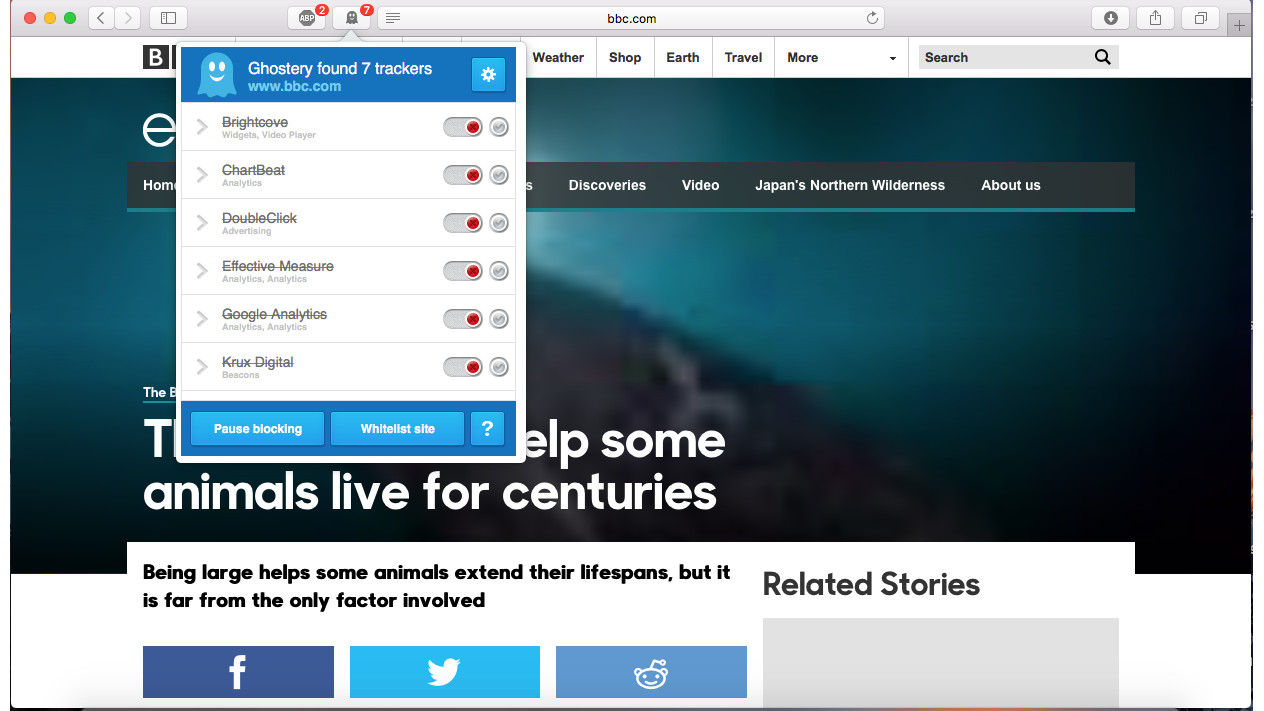1264x711 pixels.
Task: Open Ghostery settings gear
Action: tap(488, 74)
